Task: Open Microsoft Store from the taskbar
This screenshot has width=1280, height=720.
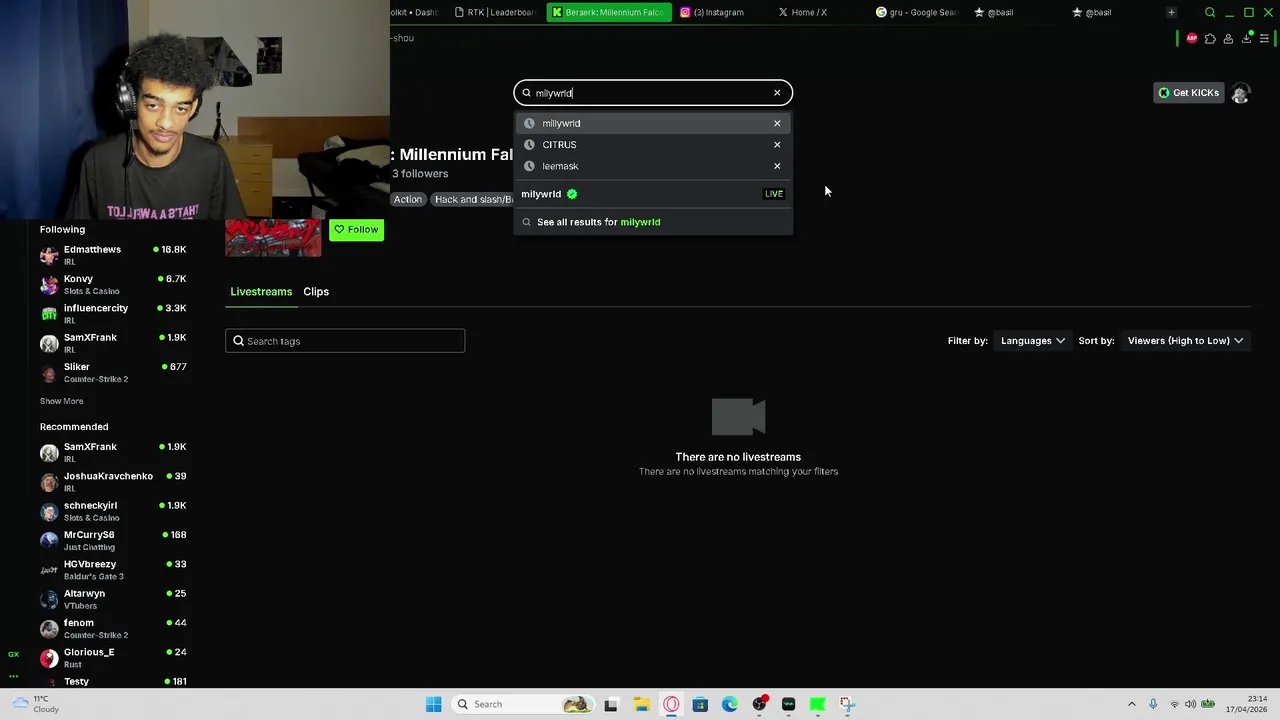Action: [x=700, y=704]
